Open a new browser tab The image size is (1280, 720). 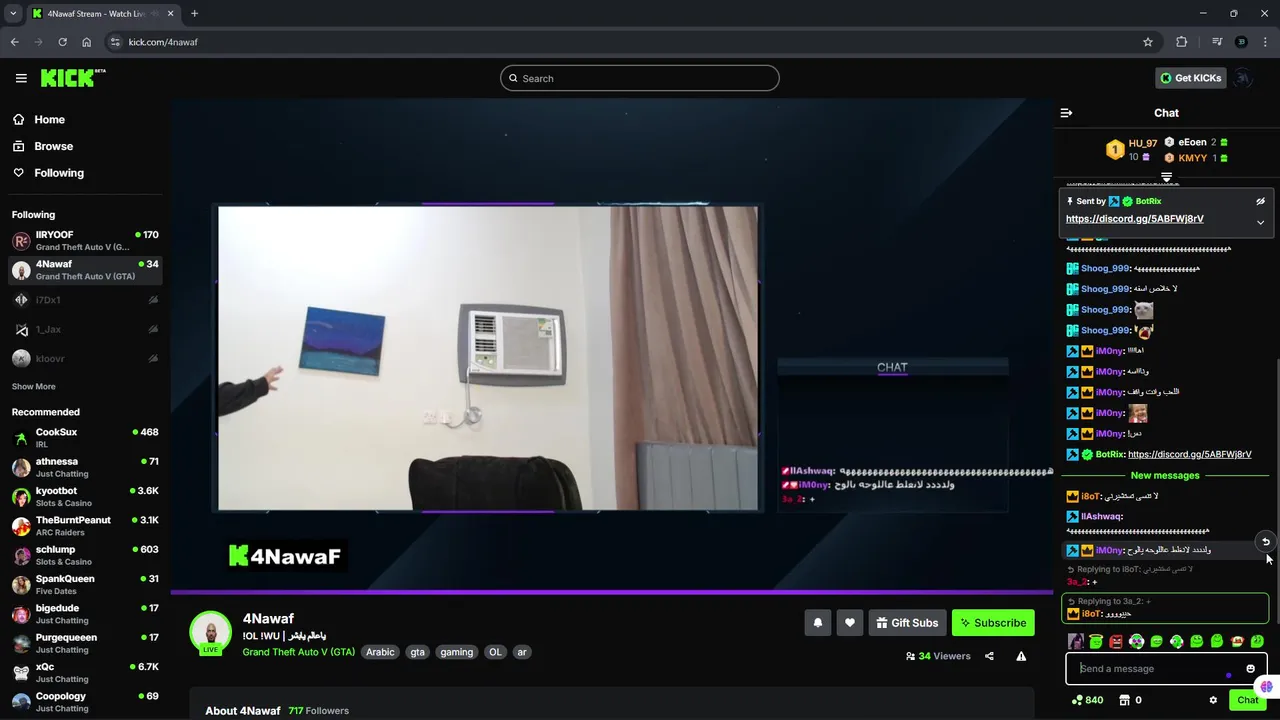pyautogui.click(x=194, y=13)
